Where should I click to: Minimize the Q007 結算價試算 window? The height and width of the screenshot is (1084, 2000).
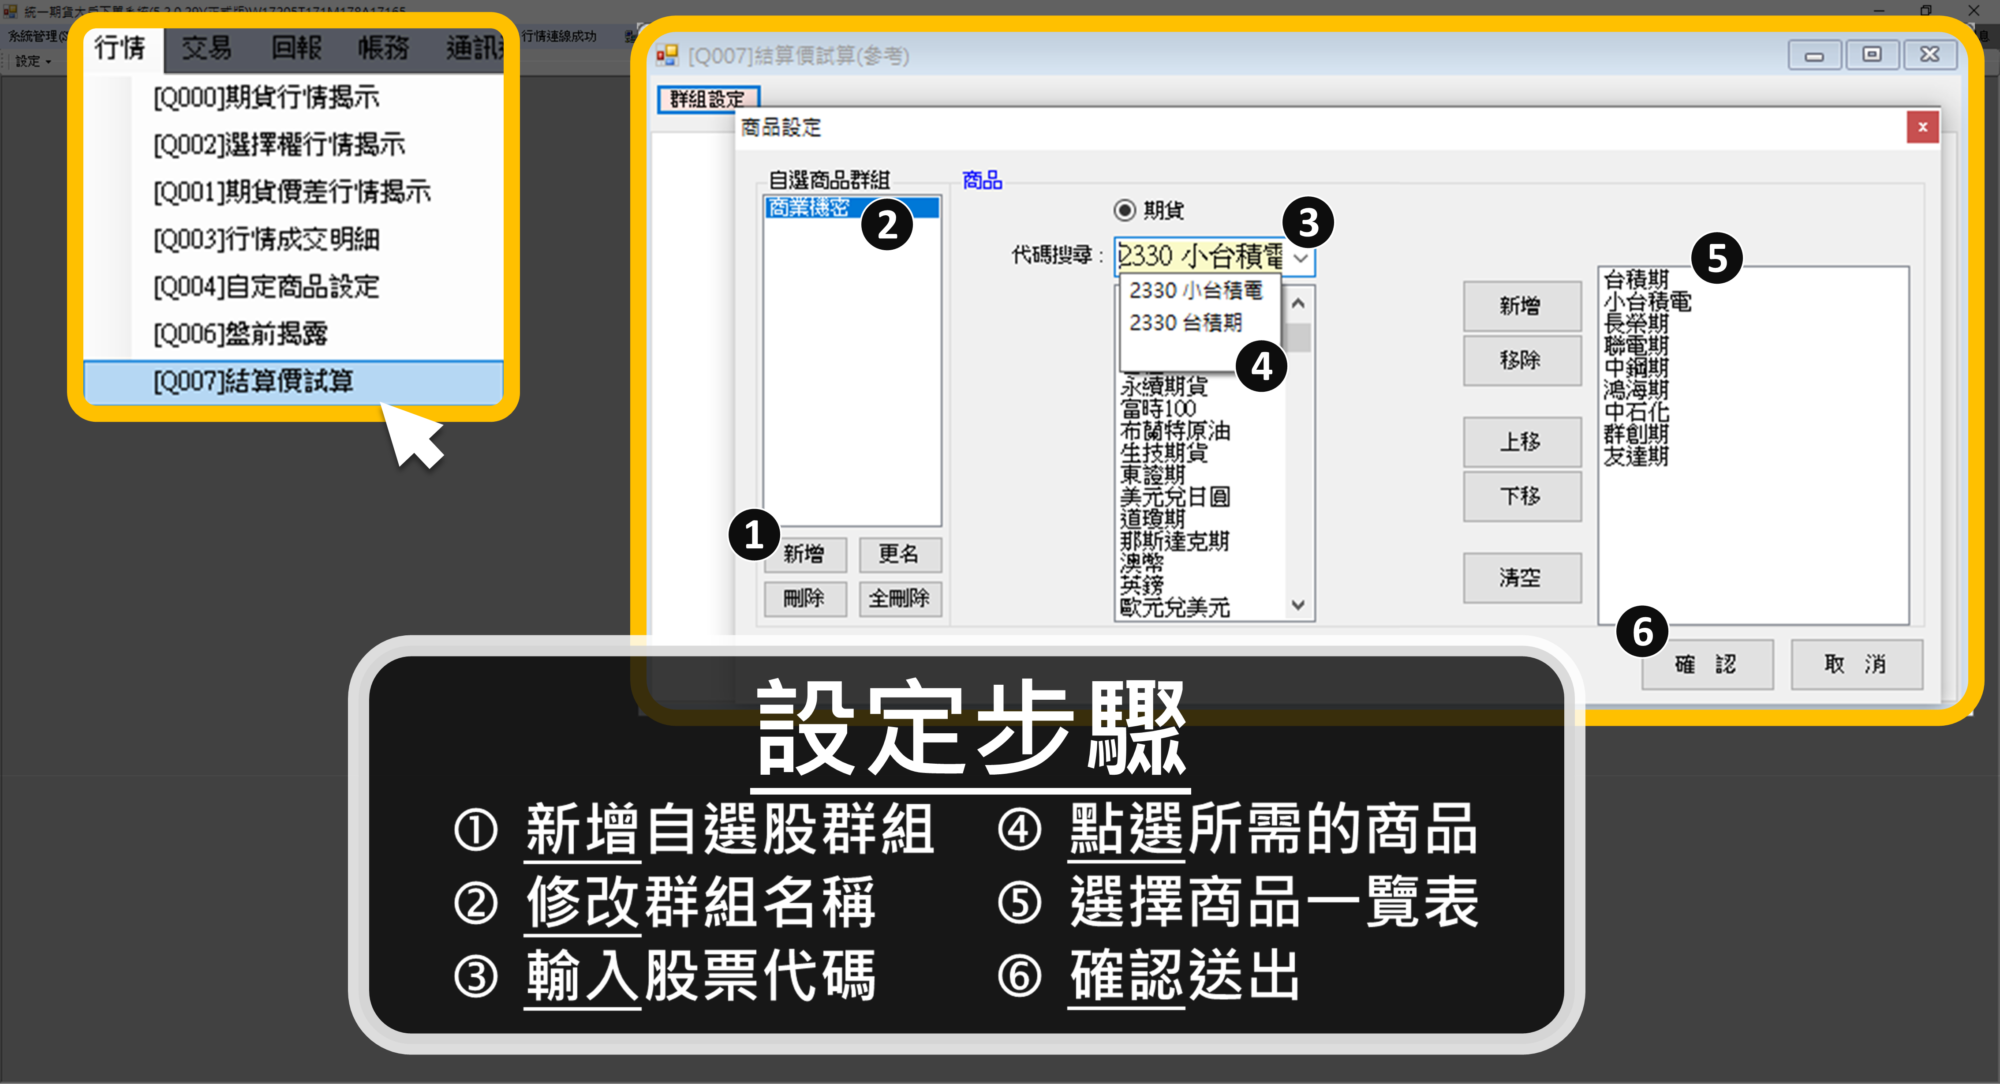click(1814, 54)
